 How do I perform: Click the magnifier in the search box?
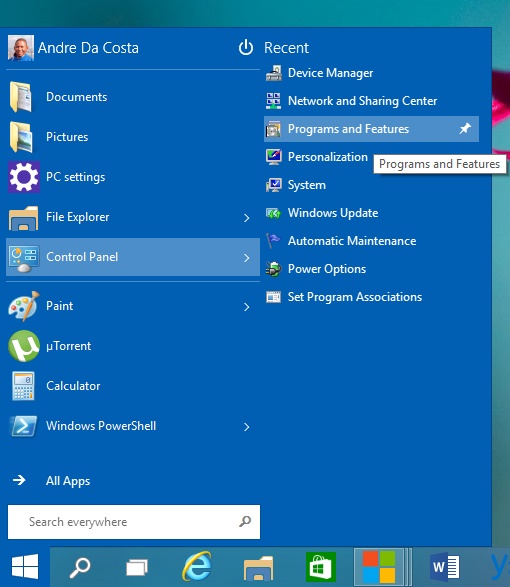pyautogui.click(x=245, y=521)
